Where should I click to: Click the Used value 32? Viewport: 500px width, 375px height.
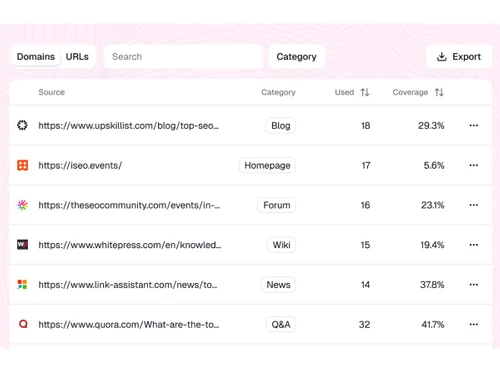pyautogui.click(x=364, y=324)
